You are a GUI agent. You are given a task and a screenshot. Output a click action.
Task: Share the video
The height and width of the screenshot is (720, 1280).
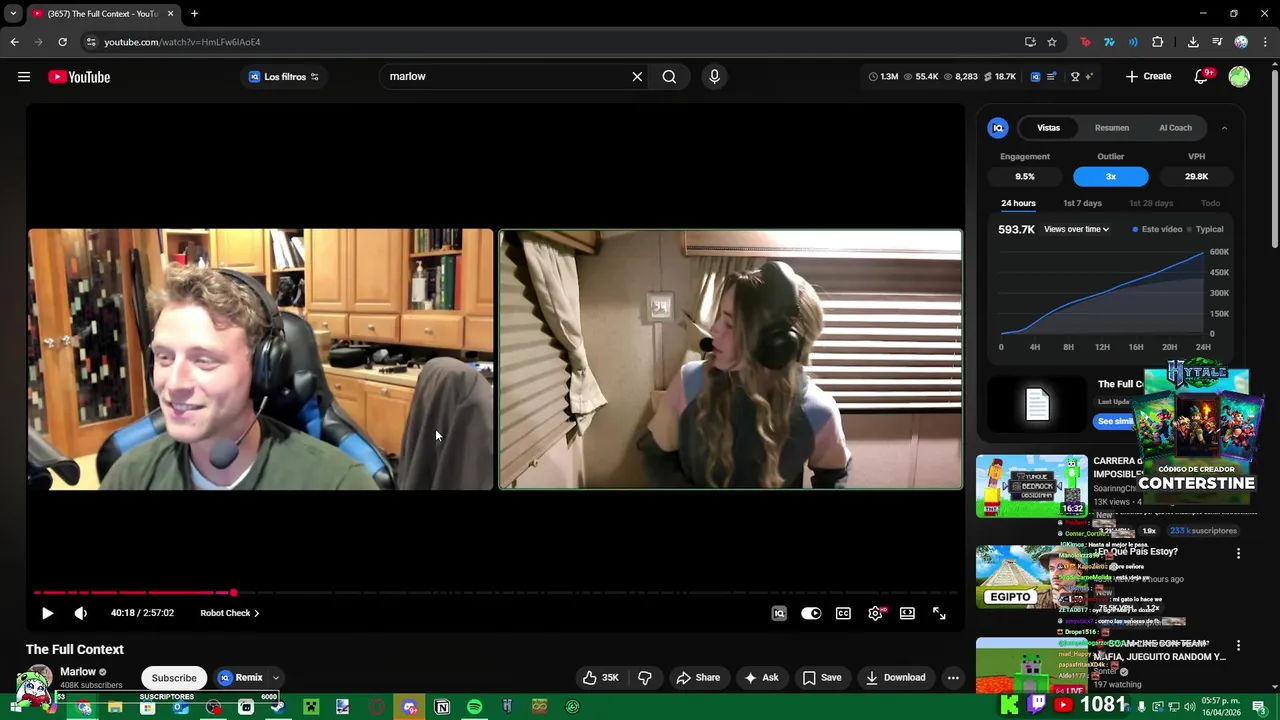tap(698, 677)
